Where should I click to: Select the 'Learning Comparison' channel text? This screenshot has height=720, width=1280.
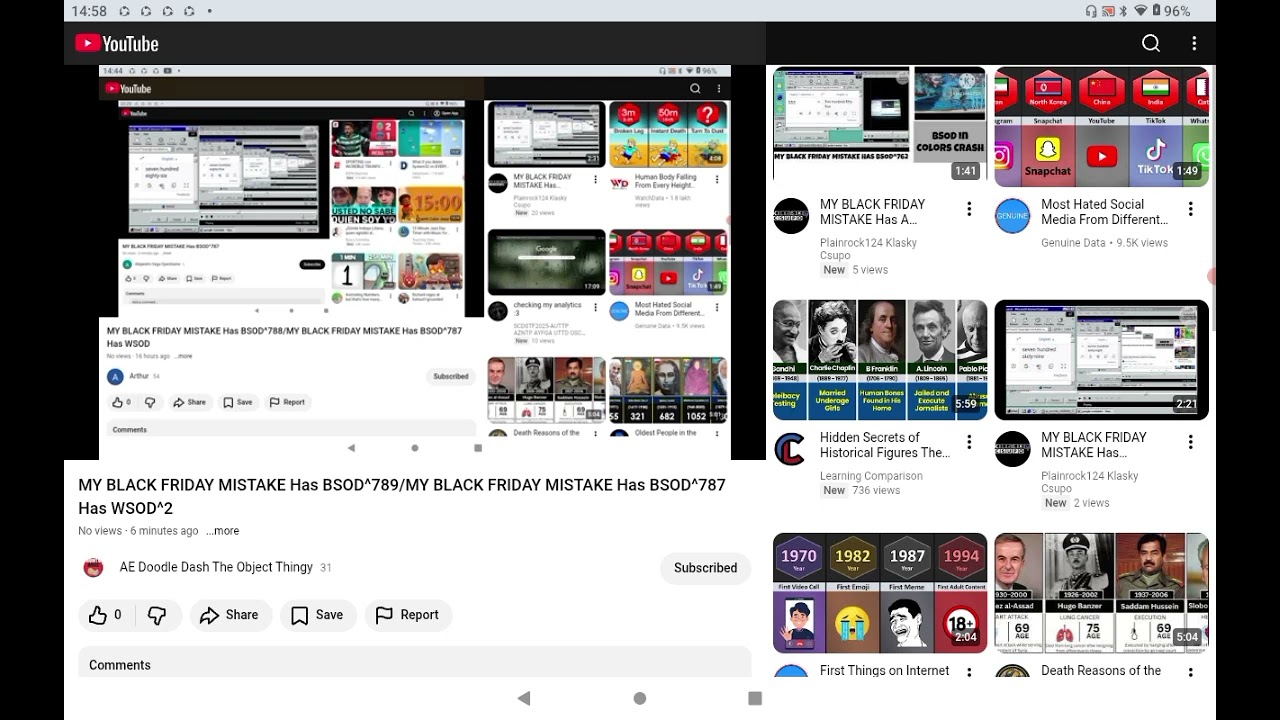871,476
